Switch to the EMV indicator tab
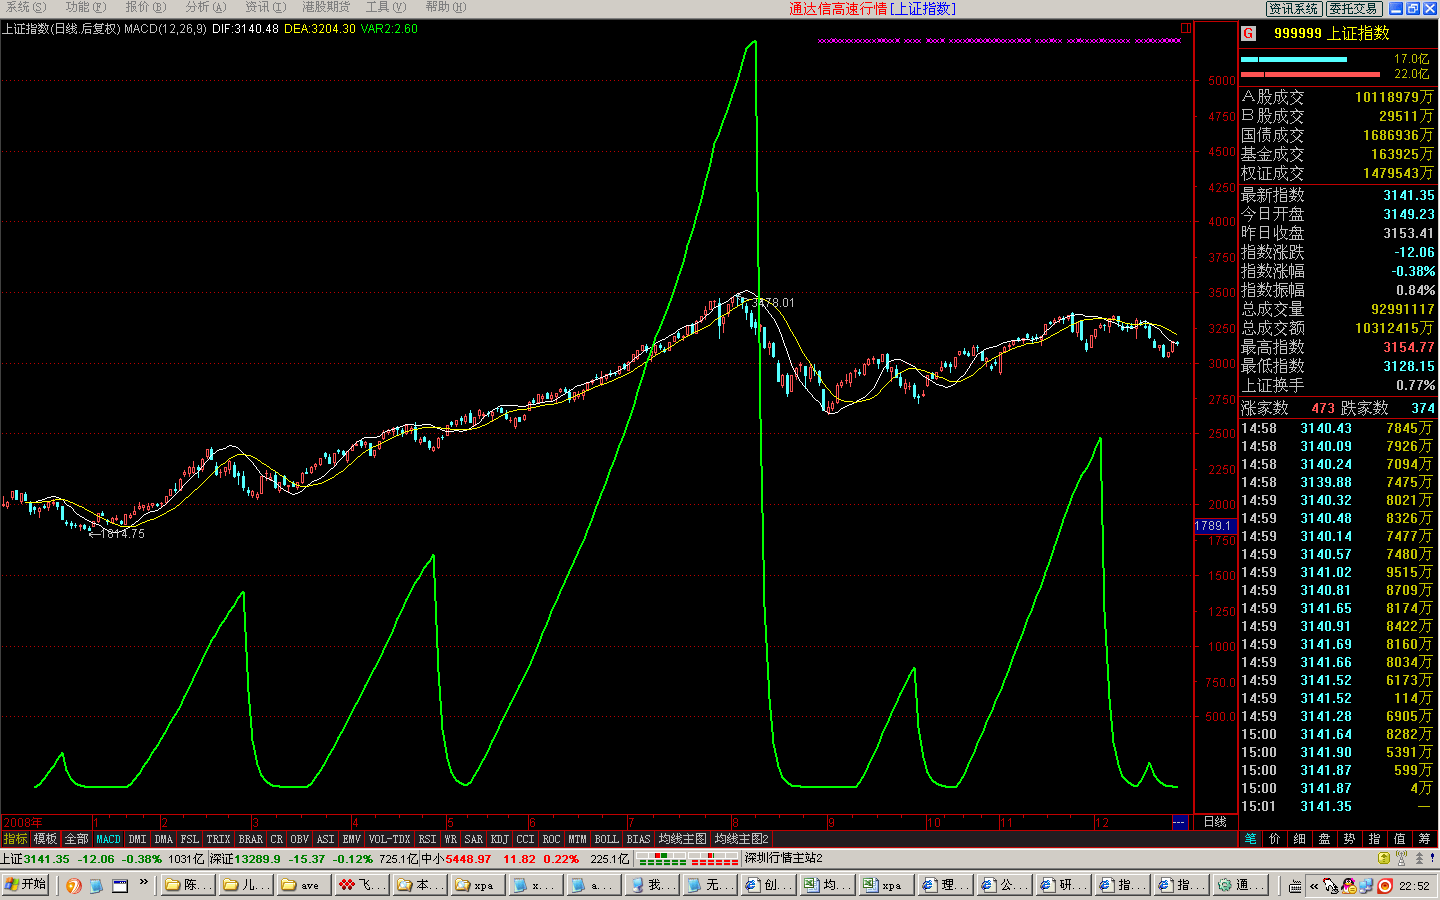The image size is (1440, 900). point(351,839)
